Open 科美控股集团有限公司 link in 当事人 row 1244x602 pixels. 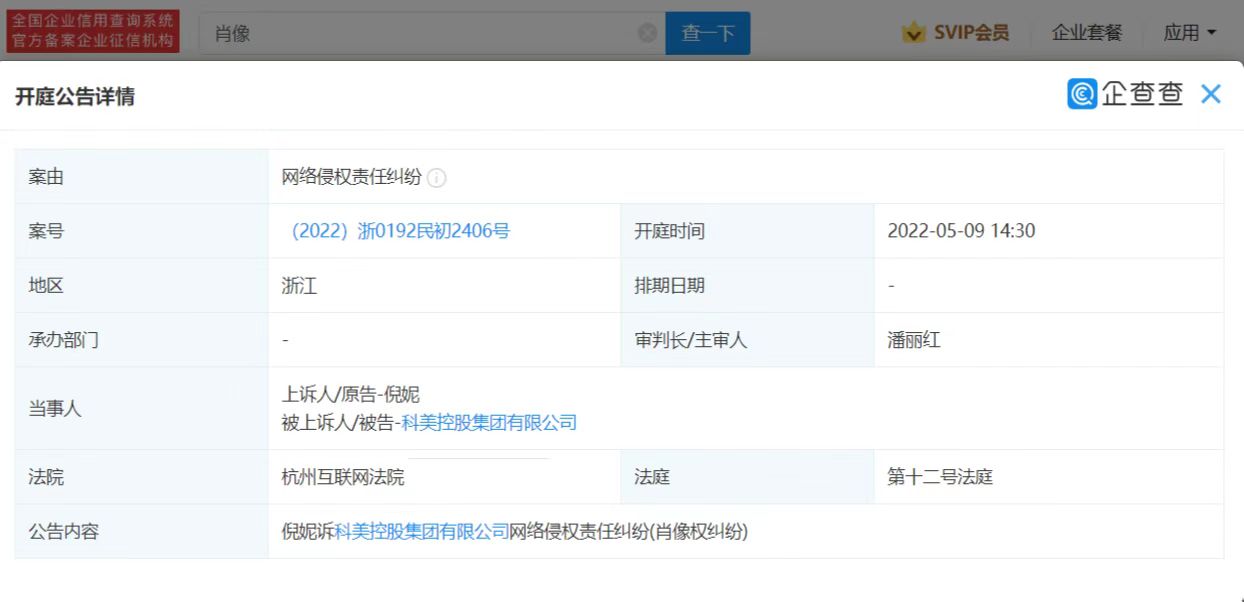(489, 423)
